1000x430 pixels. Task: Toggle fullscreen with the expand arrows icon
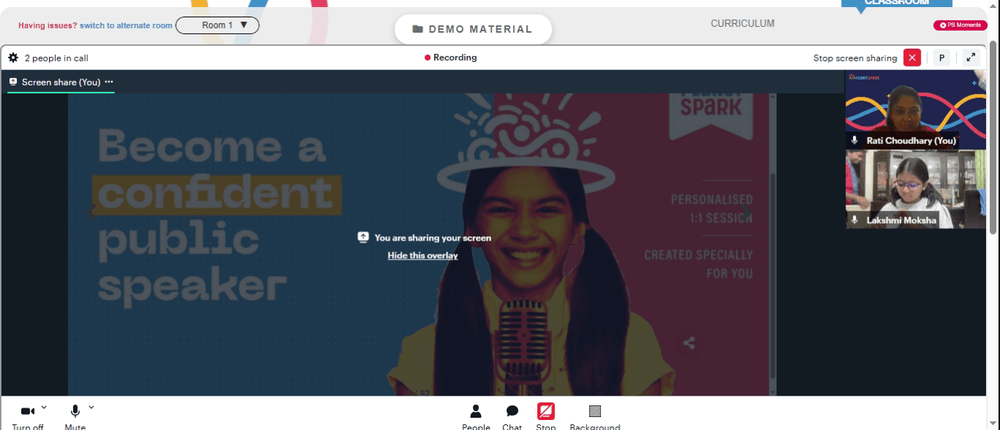[971, 57]
